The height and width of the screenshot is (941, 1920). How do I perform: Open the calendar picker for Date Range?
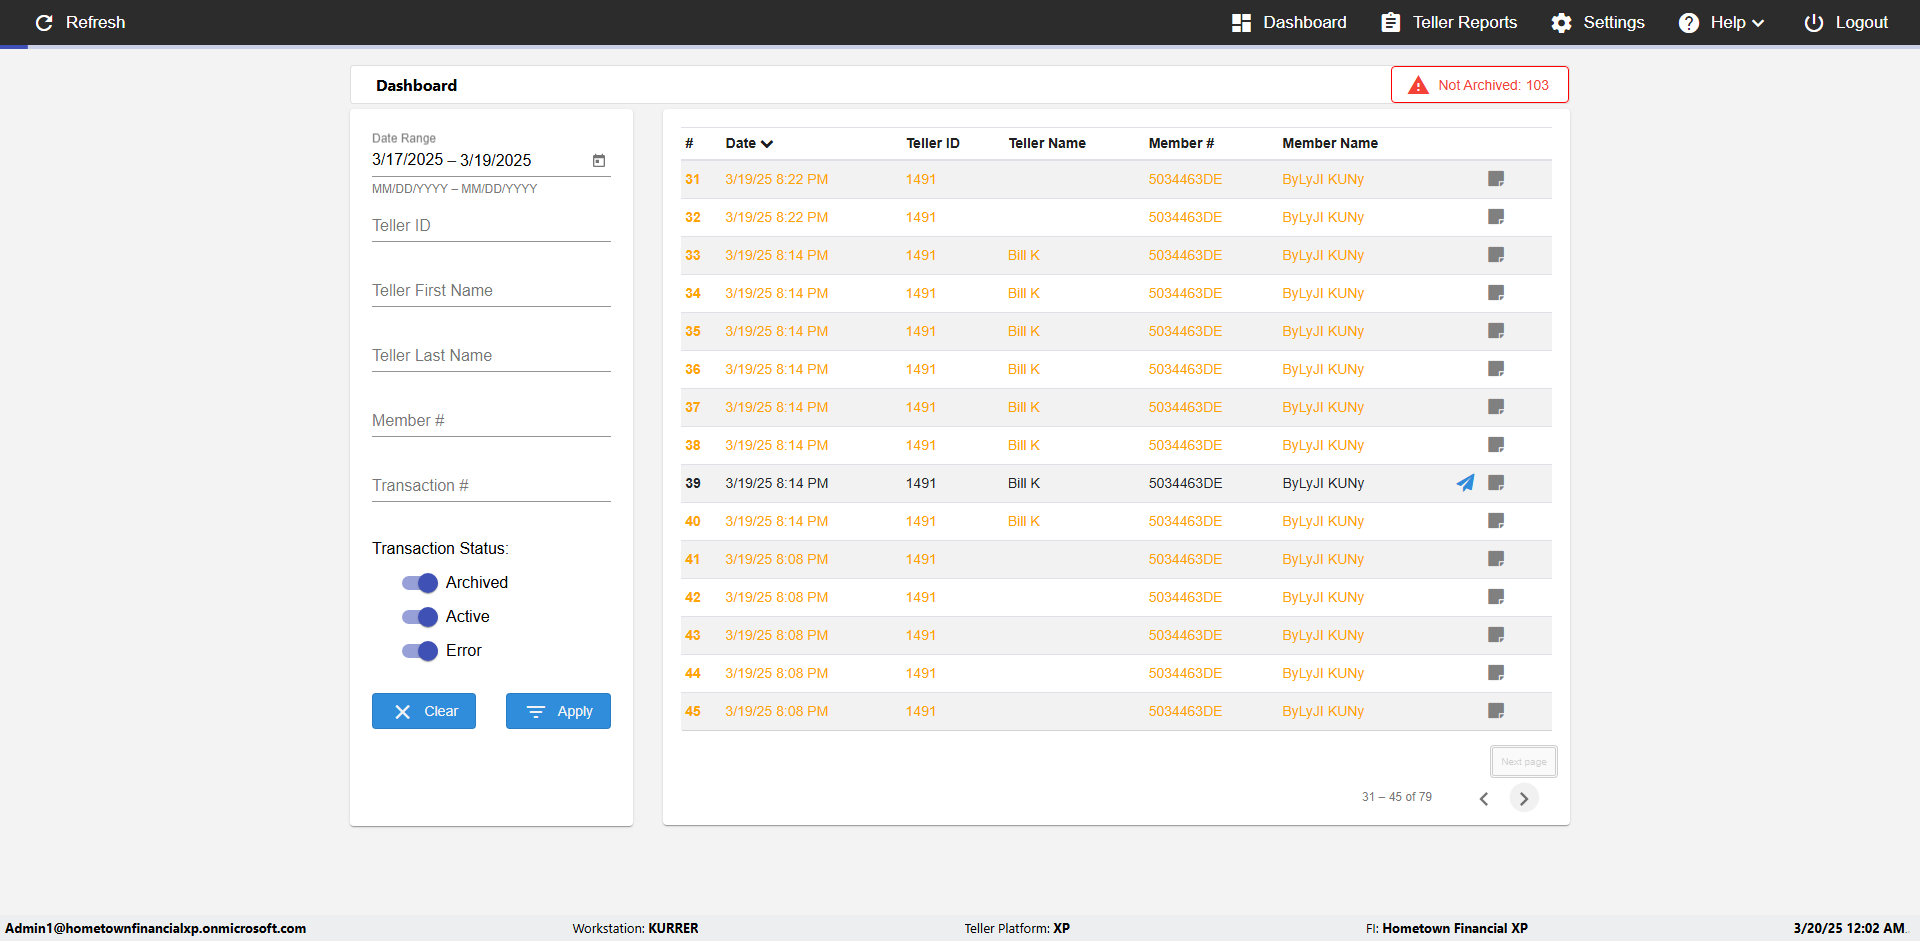pyautogui.click(x=599, y=160)
